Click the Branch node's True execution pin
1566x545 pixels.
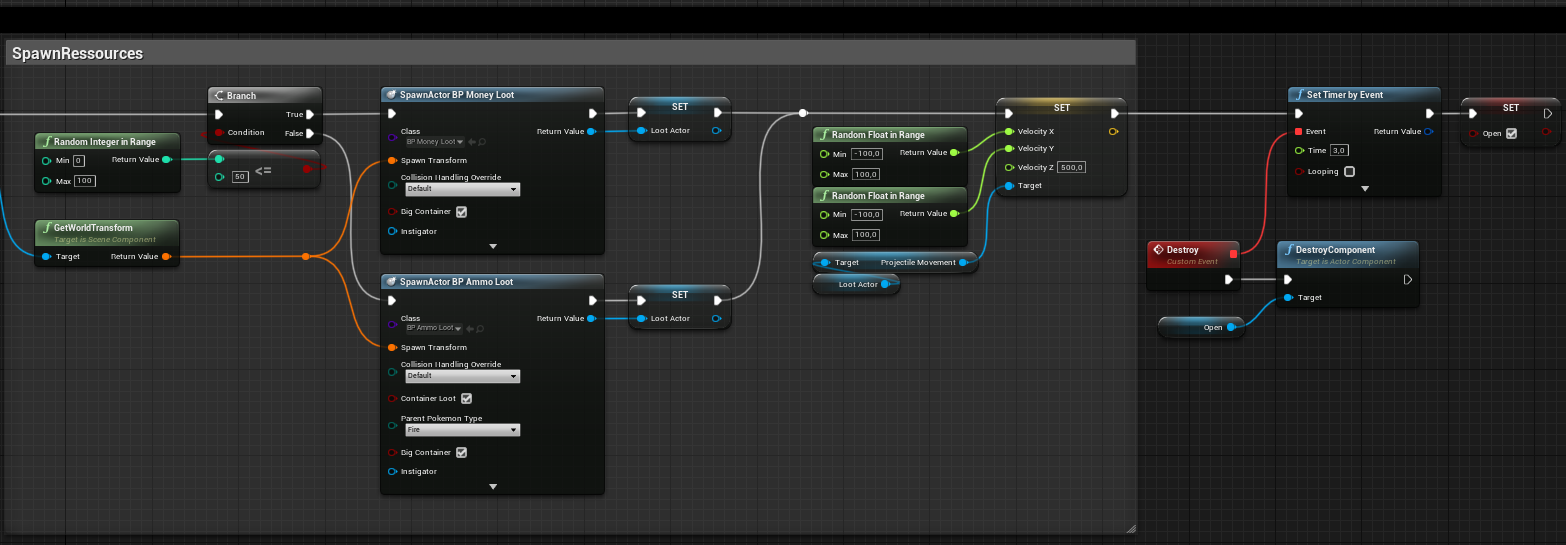click(310, 114)
